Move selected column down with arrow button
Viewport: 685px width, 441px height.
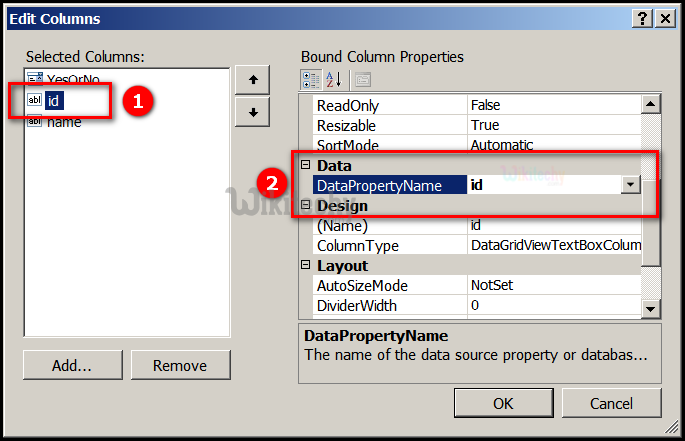[253, 112]
